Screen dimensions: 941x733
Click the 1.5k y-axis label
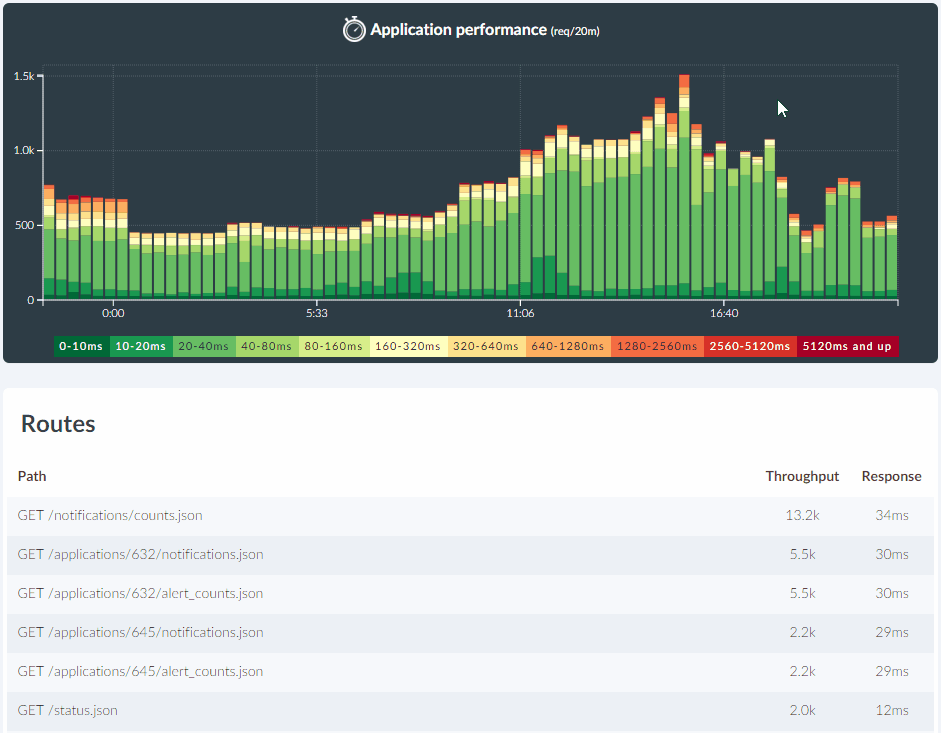click(24, 76)
